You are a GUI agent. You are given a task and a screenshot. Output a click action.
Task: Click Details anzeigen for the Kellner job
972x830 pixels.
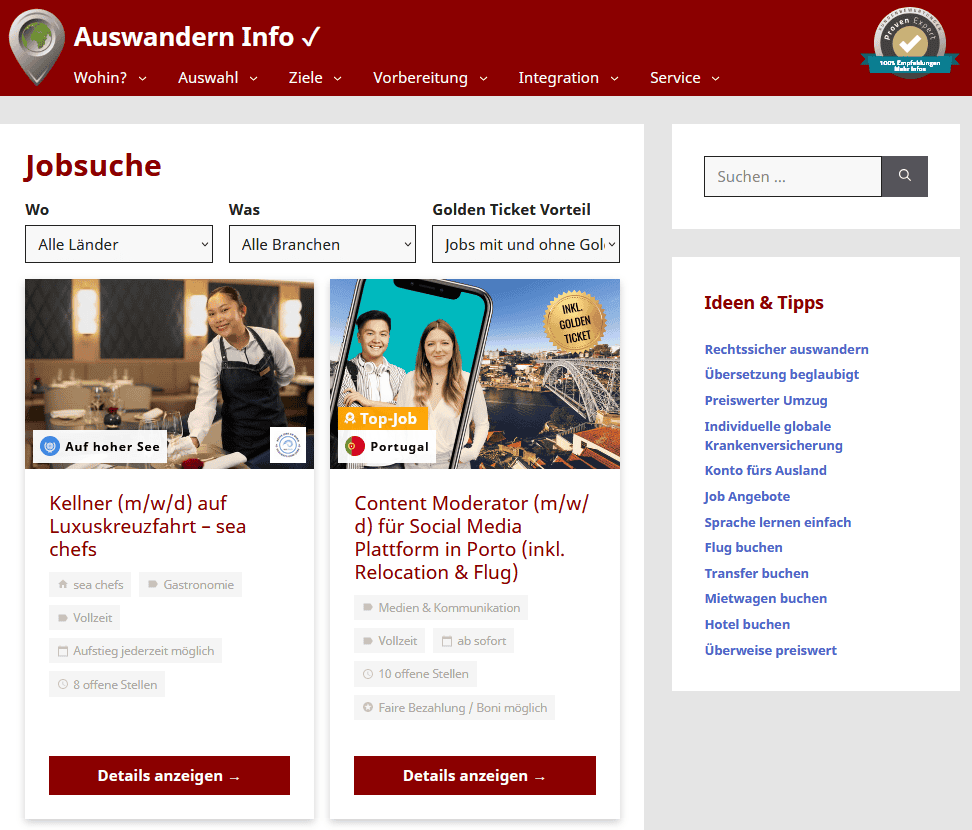(169, 776)
